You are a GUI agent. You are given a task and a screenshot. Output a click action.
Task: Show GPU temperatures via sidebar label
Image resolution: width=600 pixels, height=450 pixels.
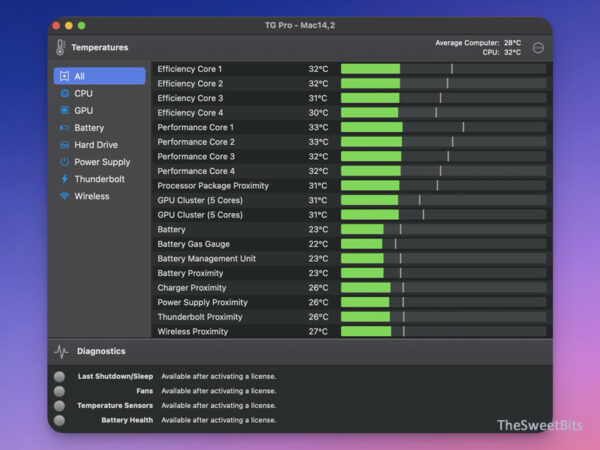pos(83,111)
